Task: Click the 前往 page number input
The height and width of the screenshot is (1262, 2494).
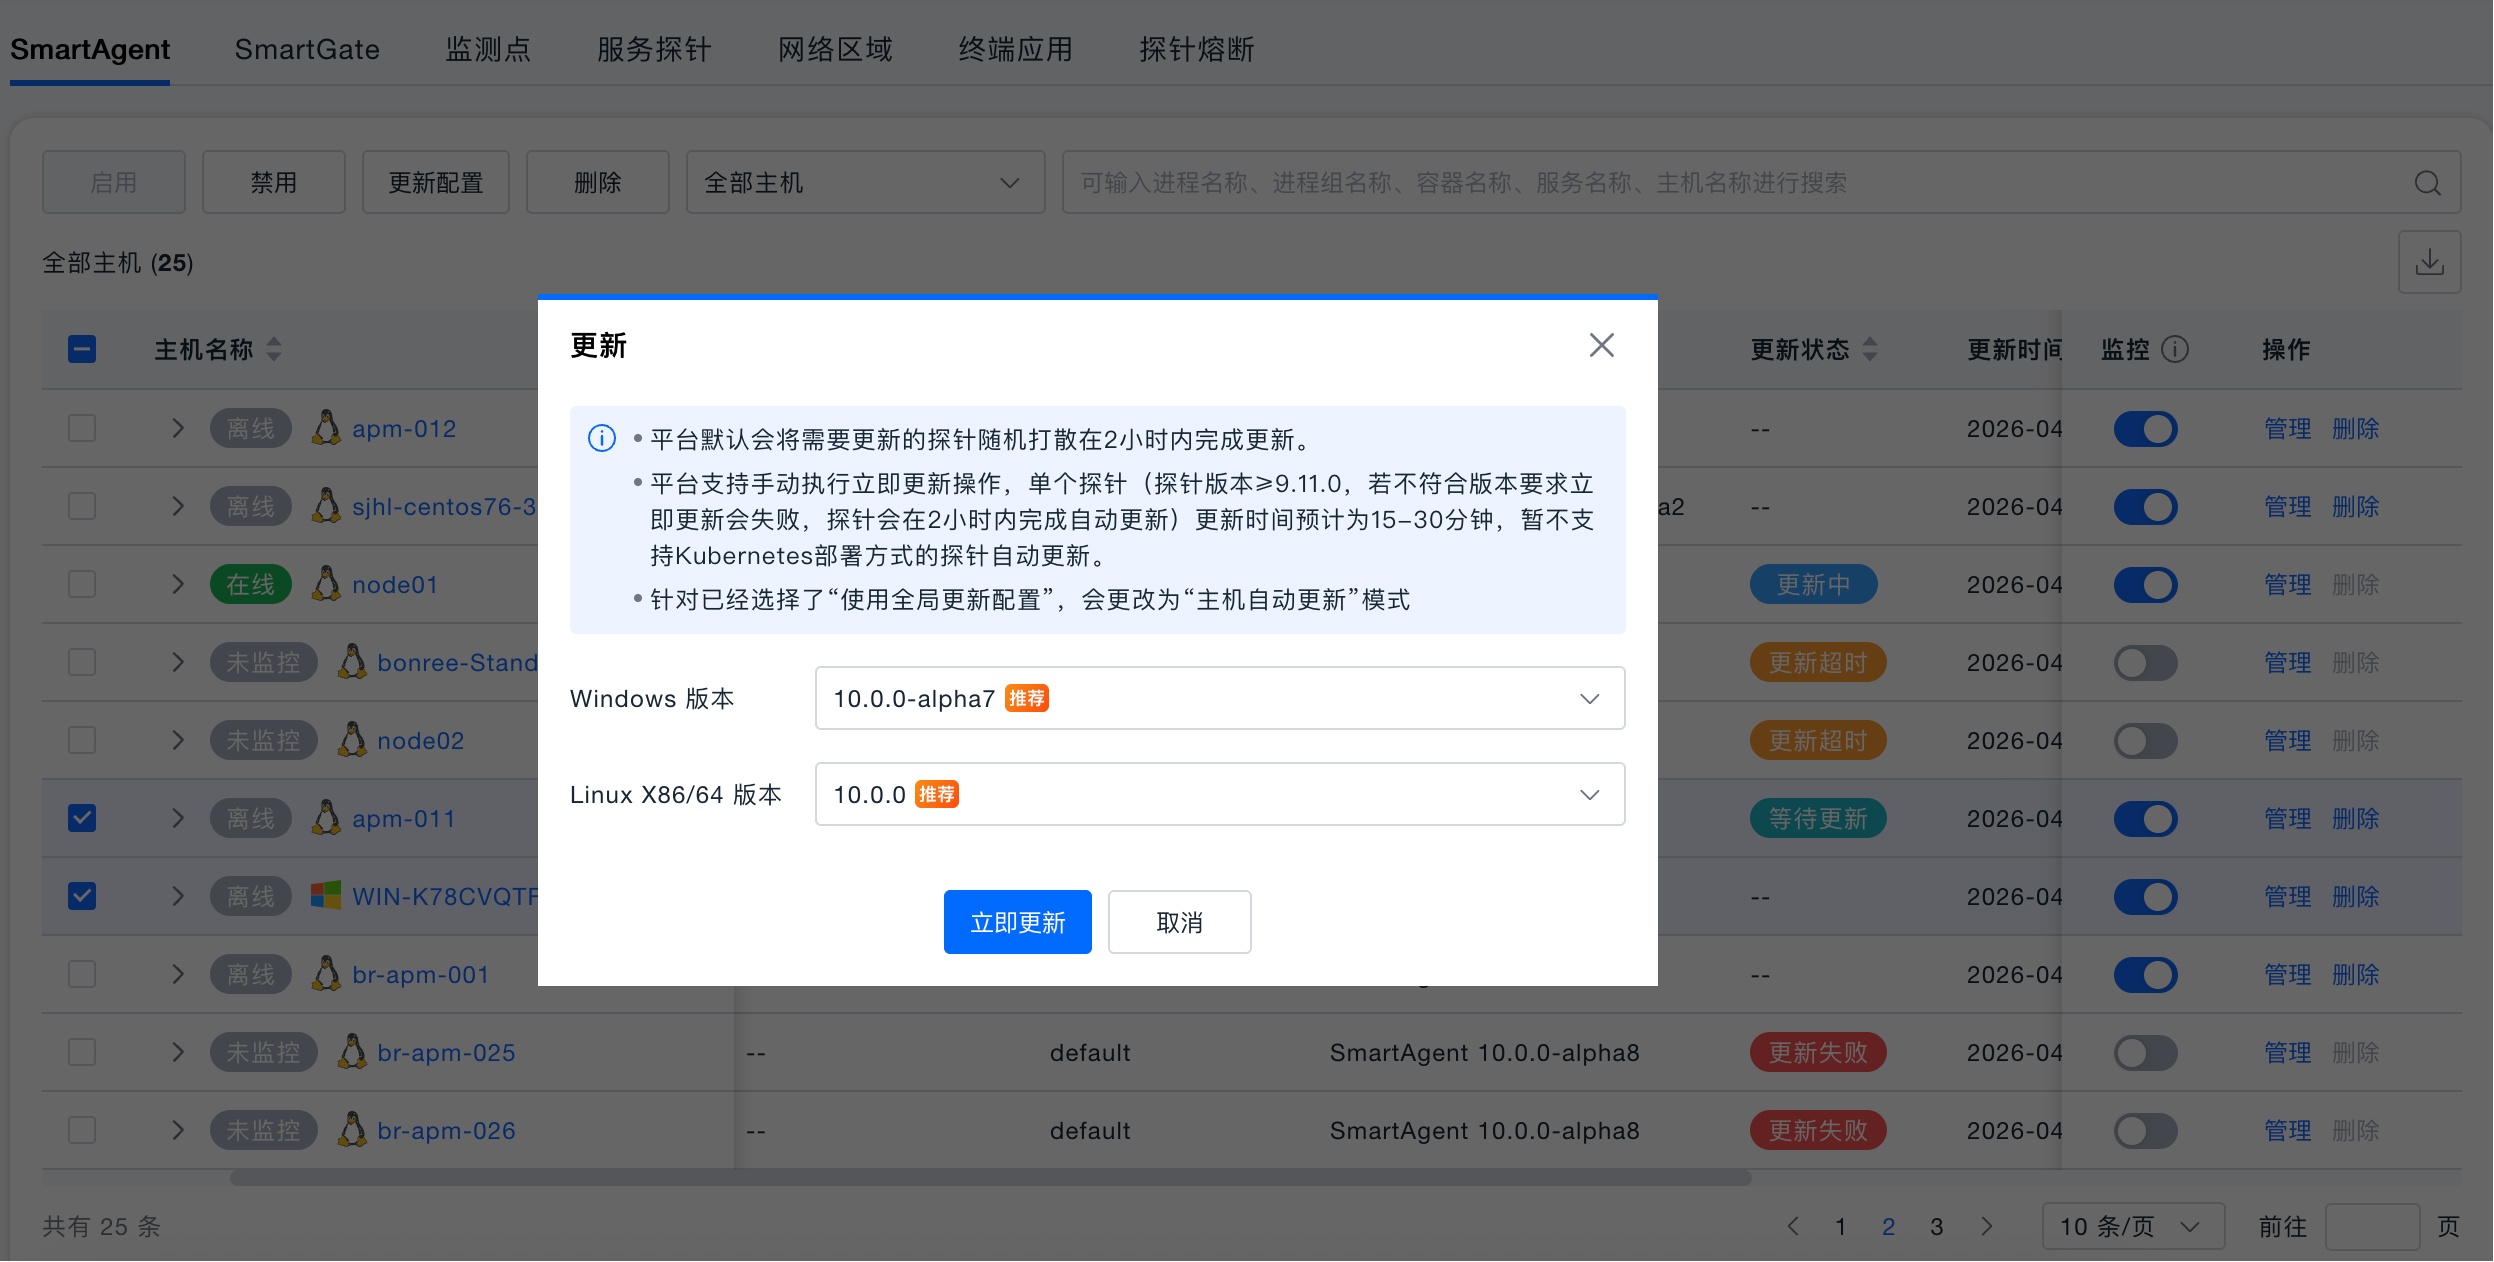Action: point(2372,1226)
